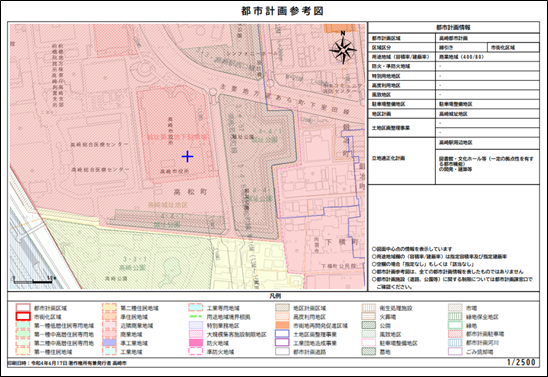Click the blue crosshair at map center

[187, 157]
